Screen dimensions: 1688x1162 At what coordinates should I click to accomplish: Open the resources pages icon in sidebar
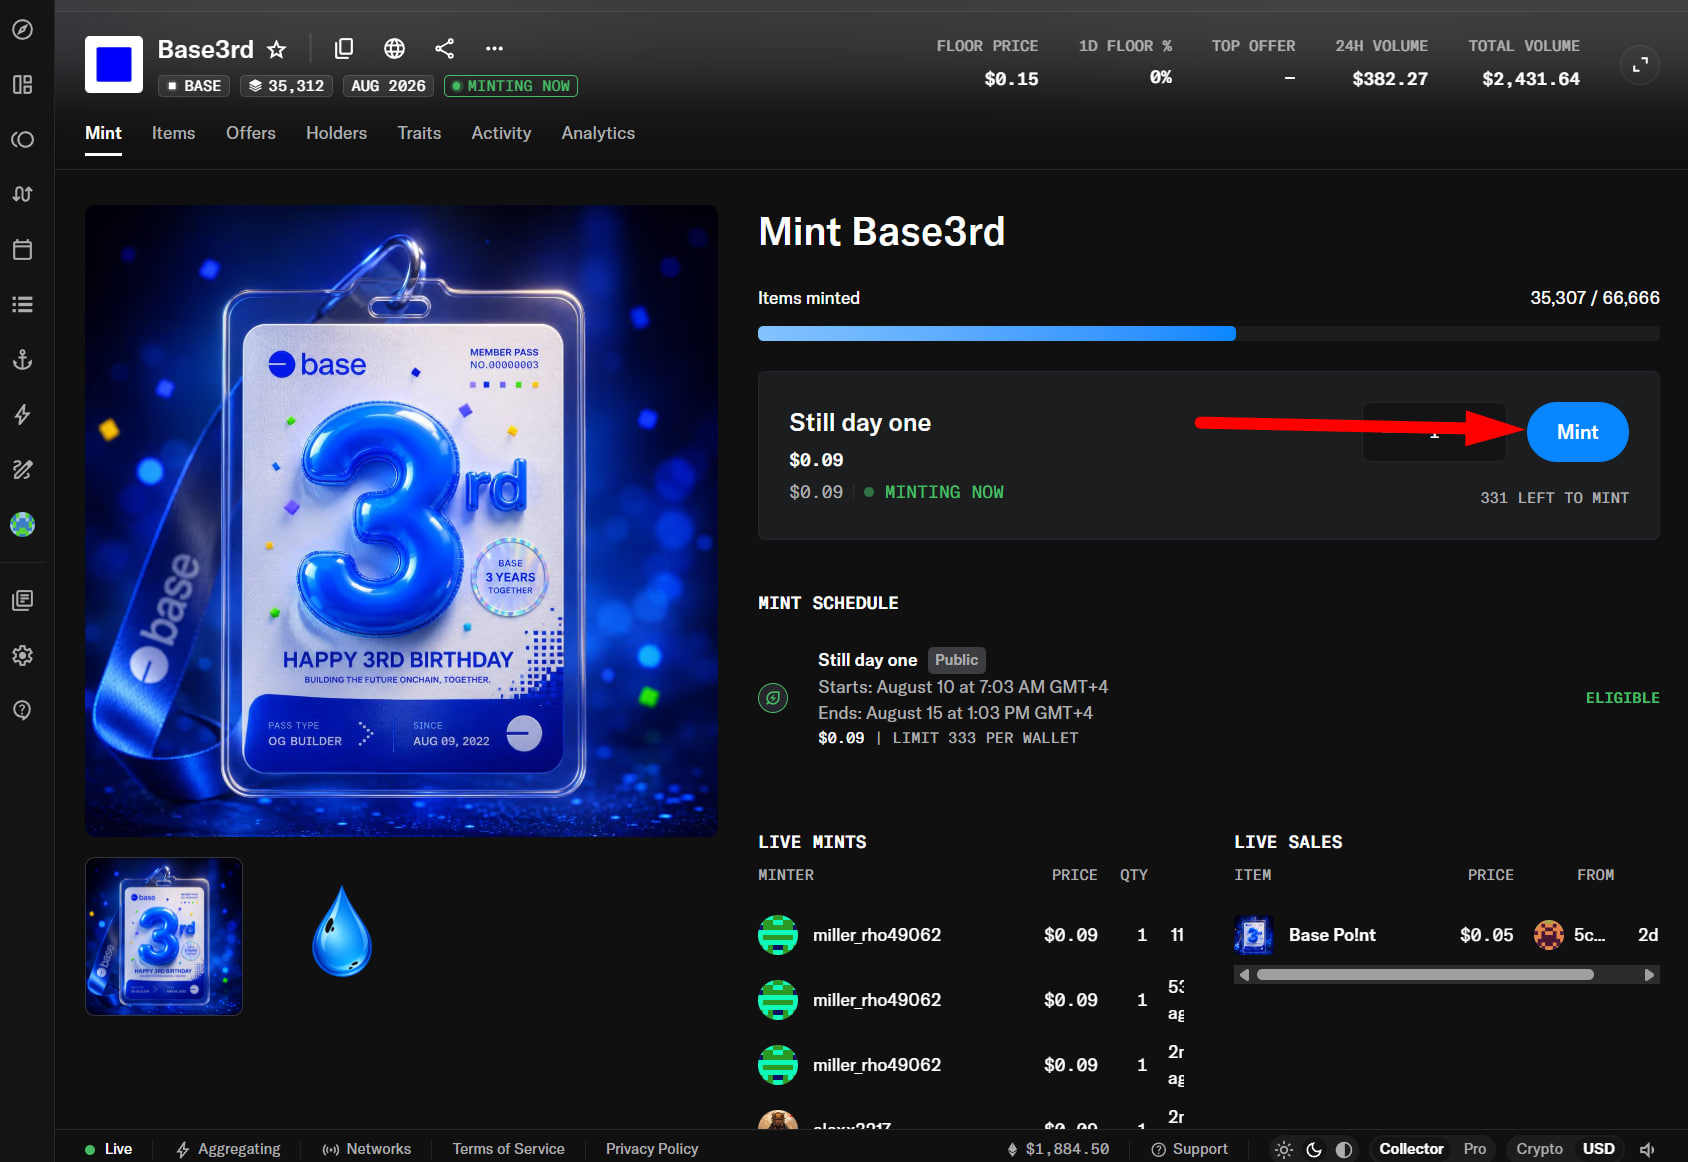(22, 600)
